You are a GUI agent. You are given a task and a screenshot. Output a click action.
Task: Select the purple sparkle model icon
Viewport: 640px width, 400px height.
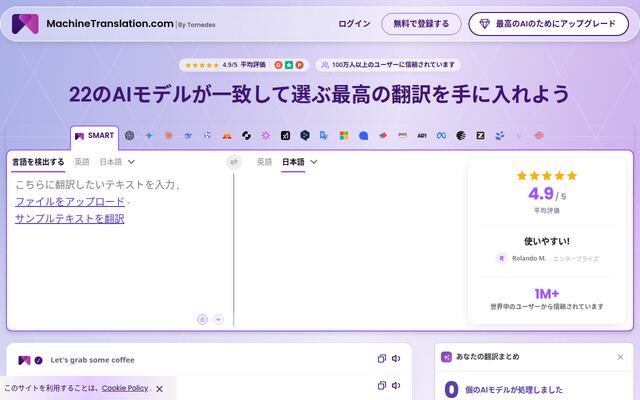(x=266, y=136)
